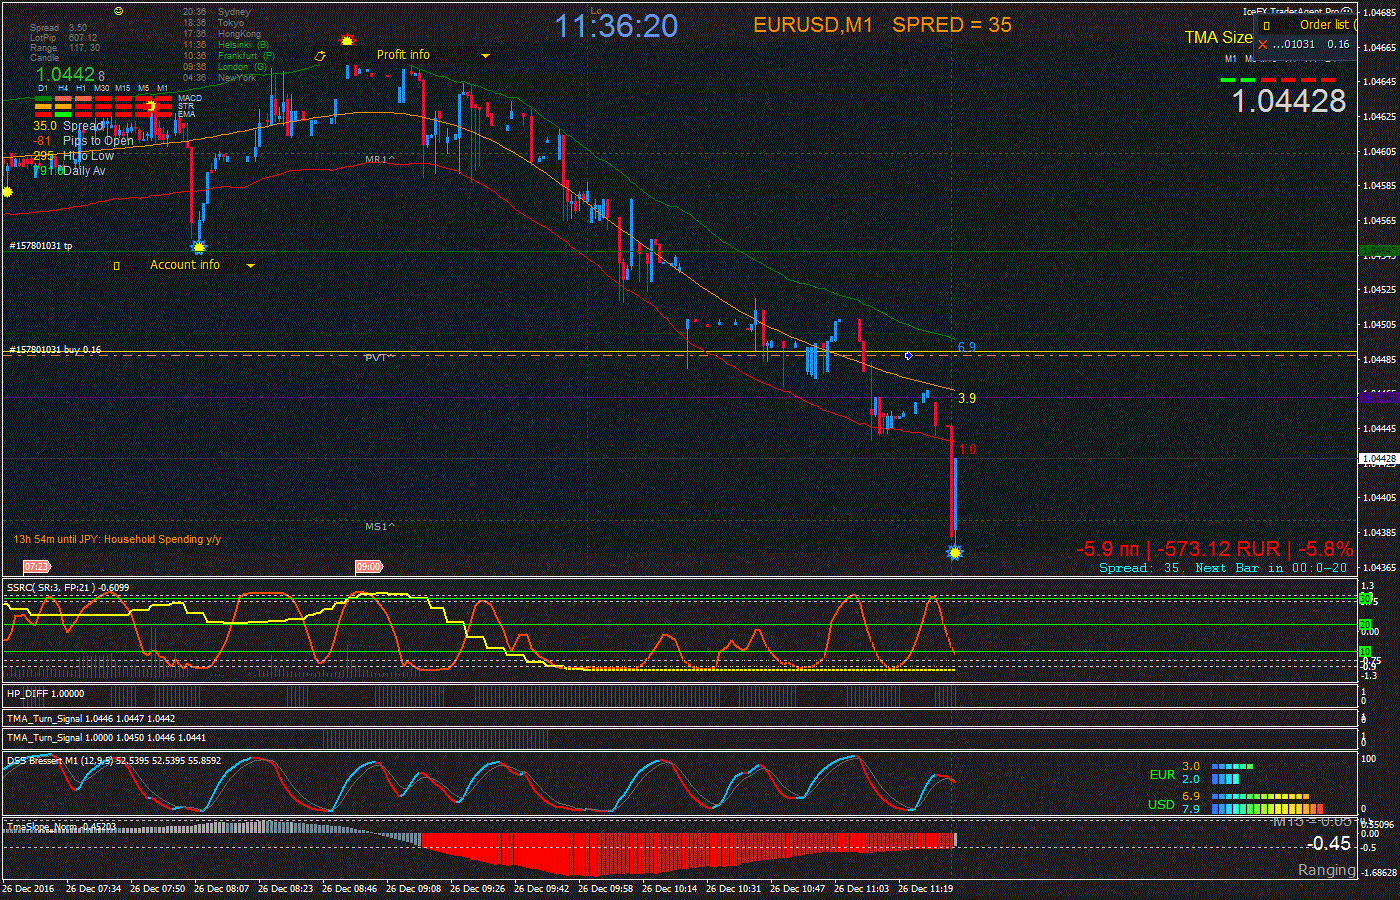Image resolution: width=1400 pixels, height=900 pixels.
Task: Click the smiley face icon at top left
Action: point(119,11)
